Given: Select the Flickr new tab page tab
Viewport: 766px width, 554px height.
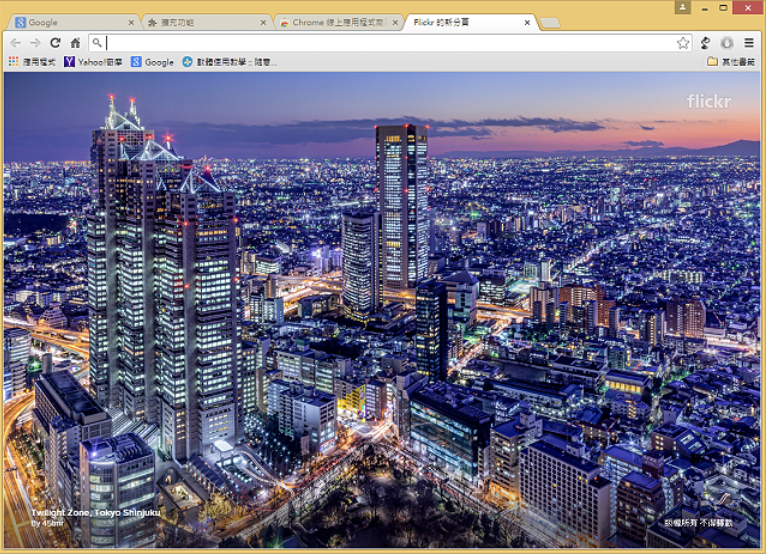Looking at the screenshot, I should pos(469,22).
